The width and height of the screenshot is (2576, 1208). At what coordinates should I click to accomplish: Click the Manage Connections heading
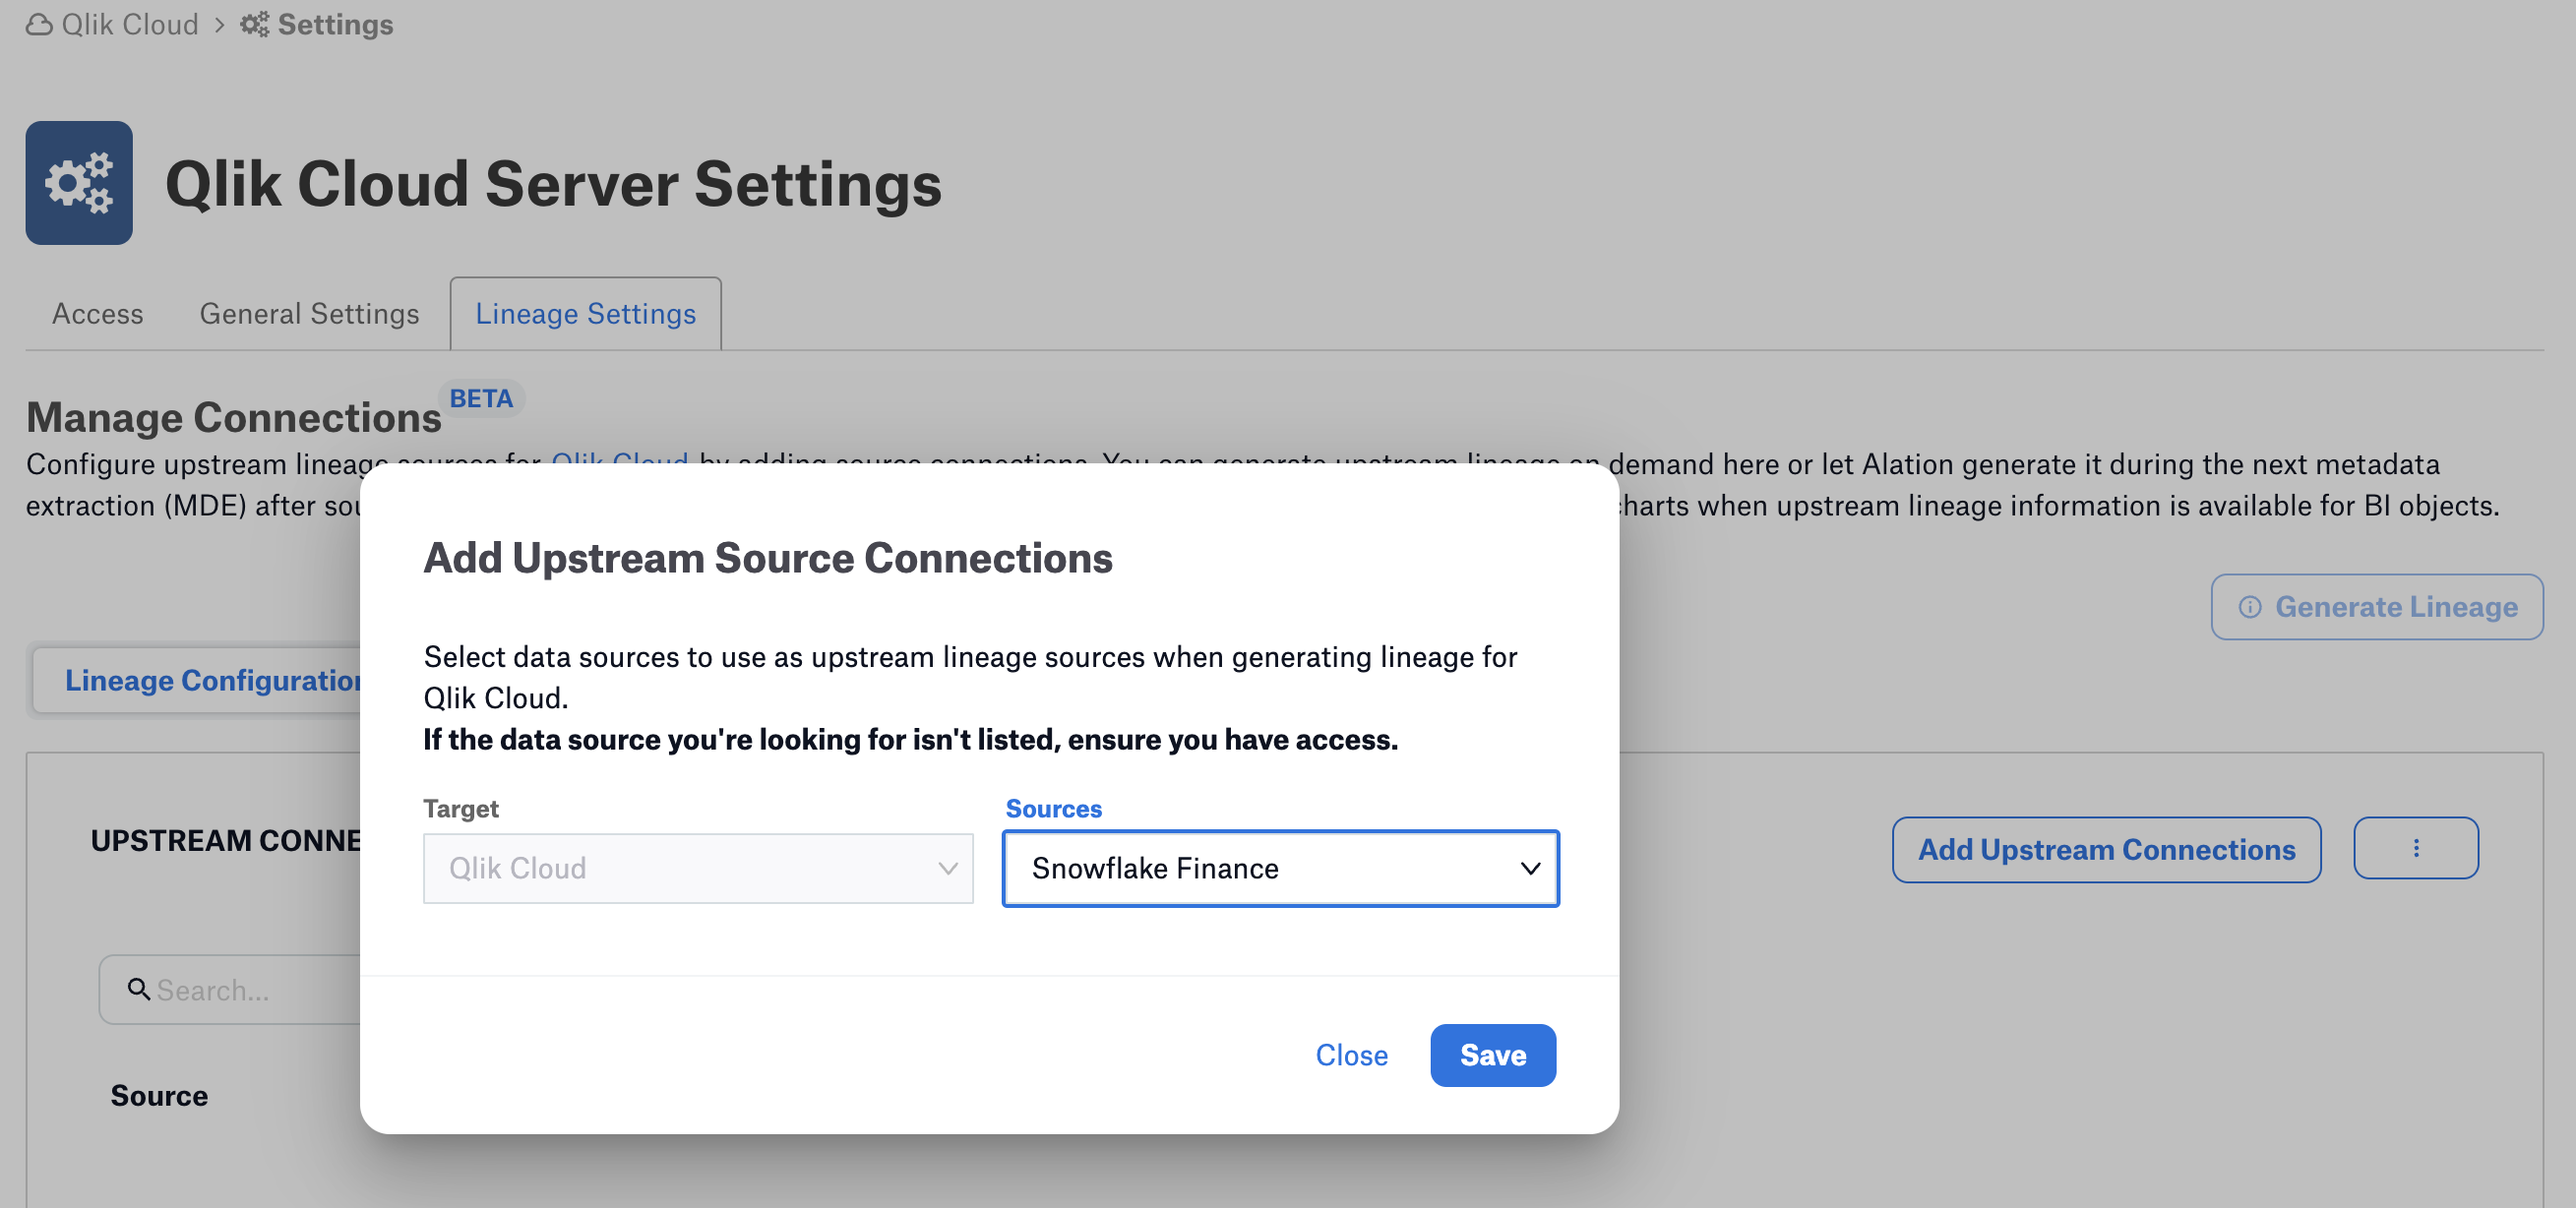pyautogui.click(x=234, y=417)
